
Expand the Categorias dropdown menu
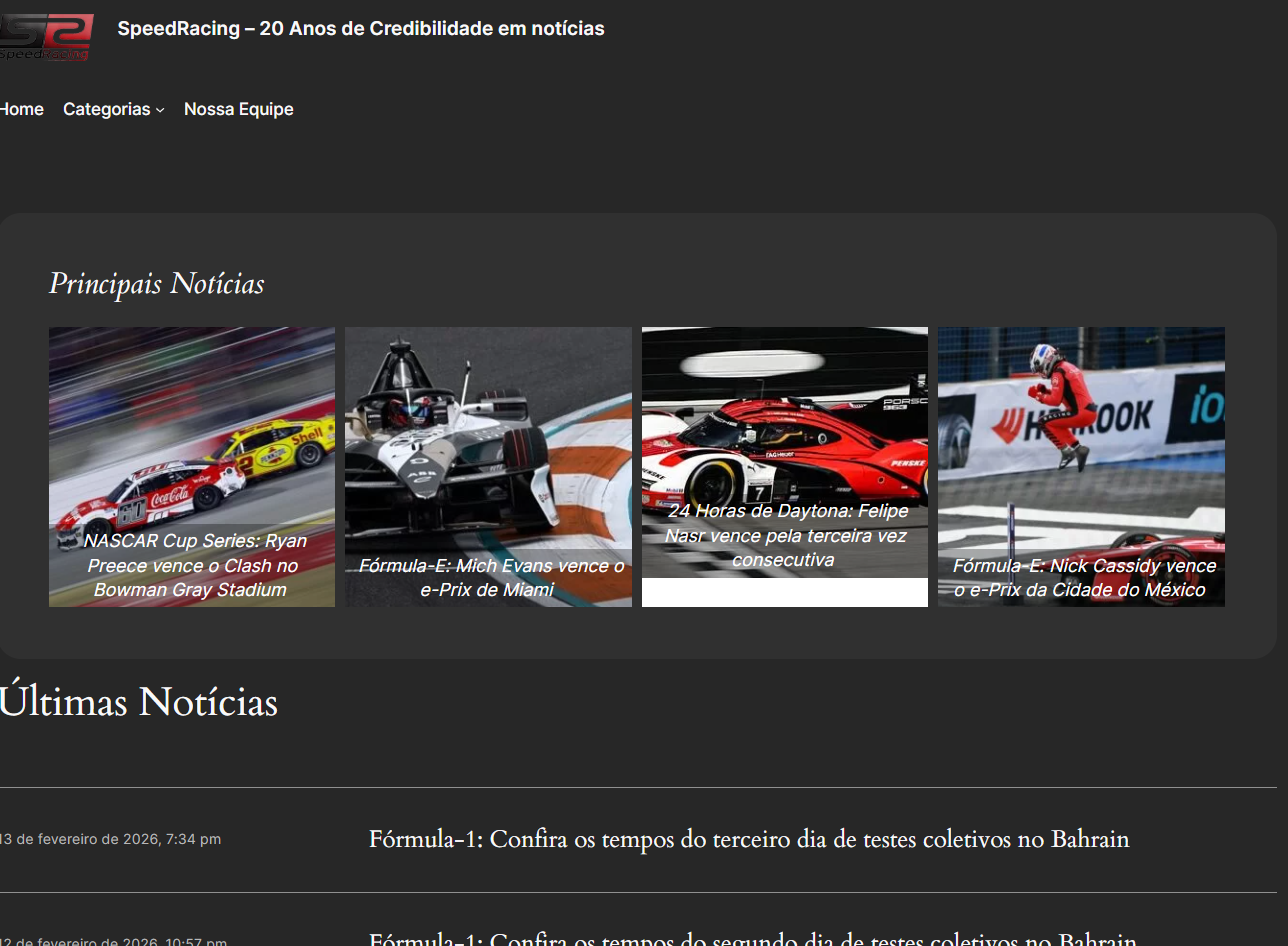coord(106,109)
